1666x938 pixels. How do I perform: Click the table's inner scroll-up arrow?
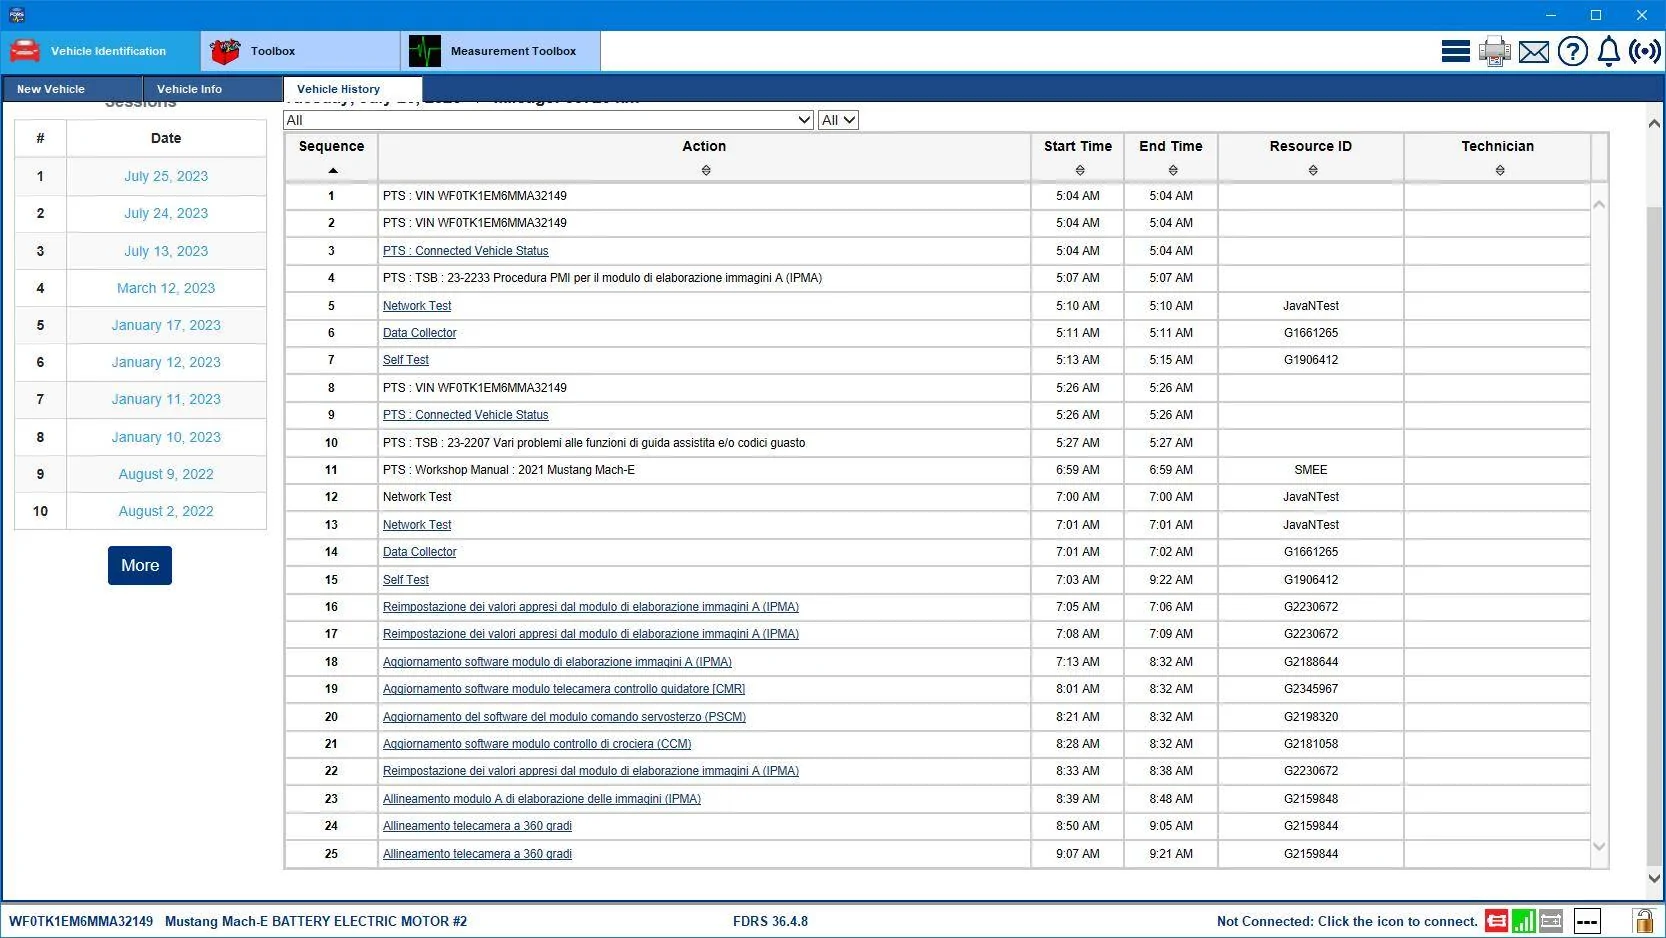1599,204
